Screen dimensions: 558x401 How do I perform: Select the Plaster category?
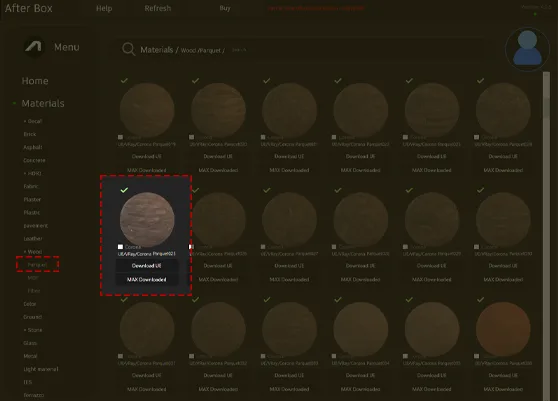[x=32, y=199]
